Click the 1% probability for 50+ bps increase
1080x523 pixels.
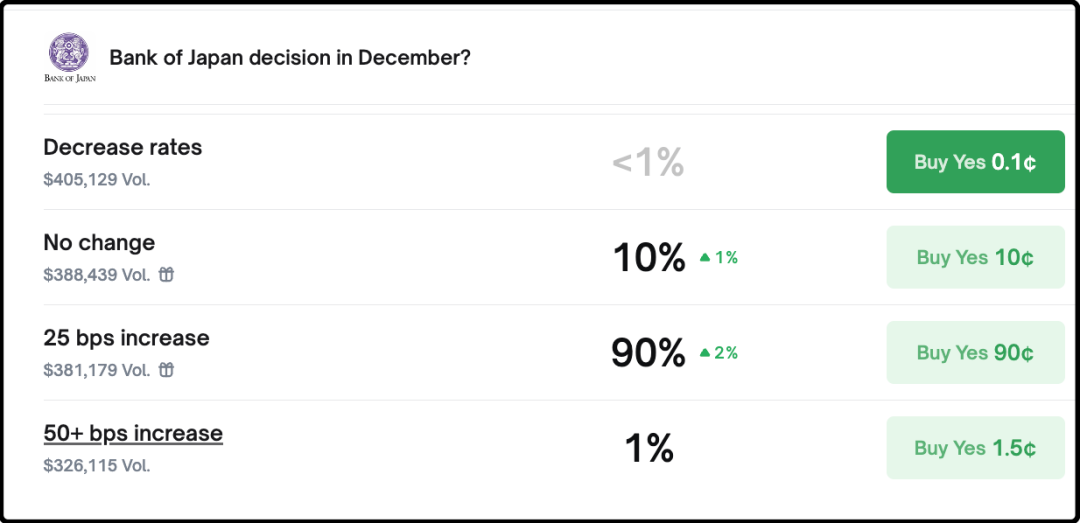[649, 448]
